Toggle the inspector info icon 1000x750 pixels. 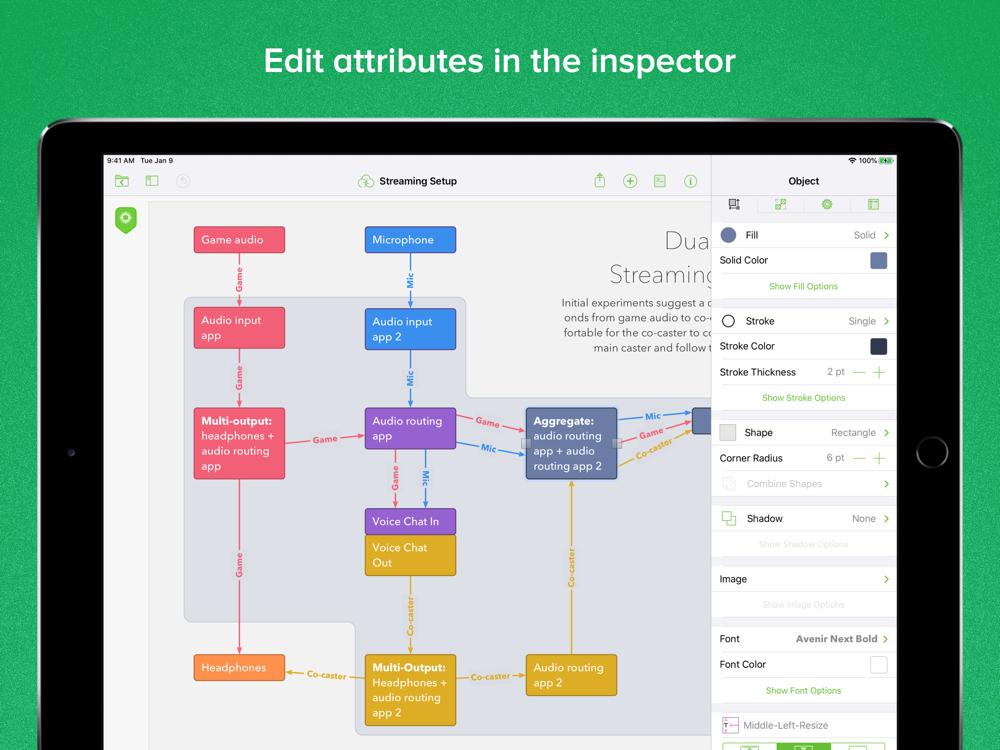pyautogui.click(x=690, y=181)
